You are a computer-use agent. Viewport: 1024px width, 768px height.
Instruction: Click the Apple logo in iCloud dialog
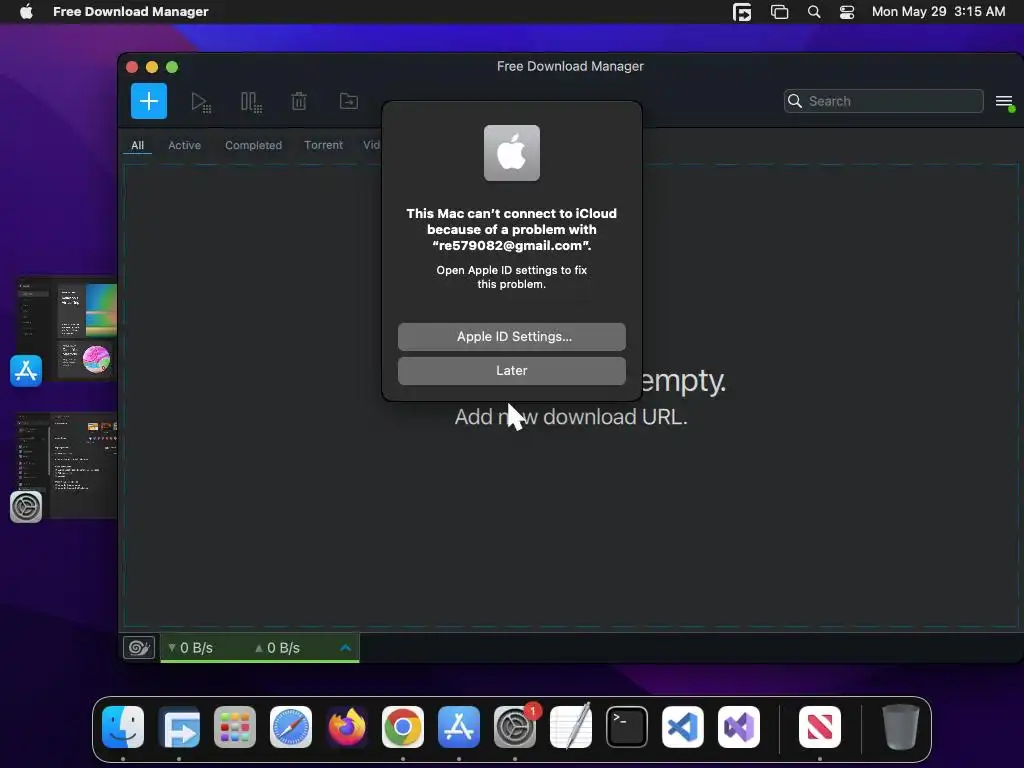click(512, 153)
